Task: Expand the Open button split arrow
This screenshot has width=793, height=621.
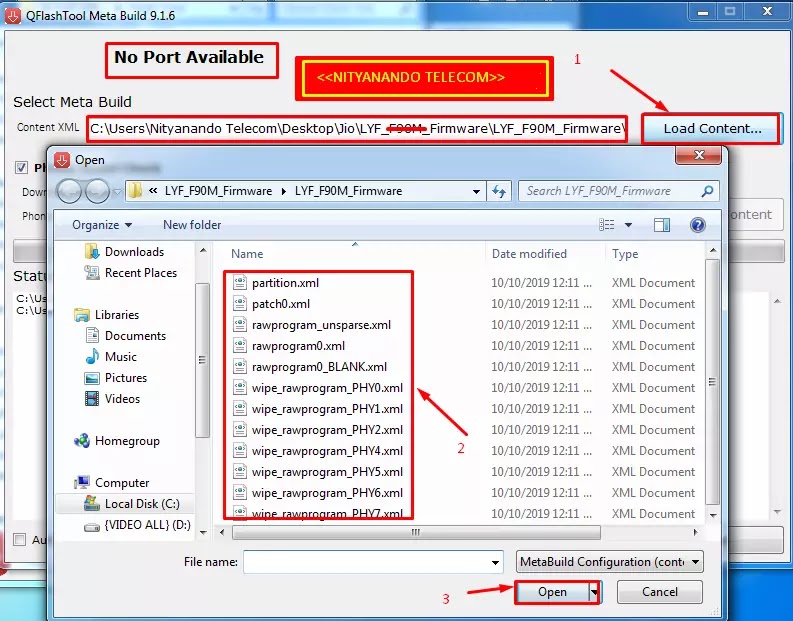Action: [x=595, y=592]
